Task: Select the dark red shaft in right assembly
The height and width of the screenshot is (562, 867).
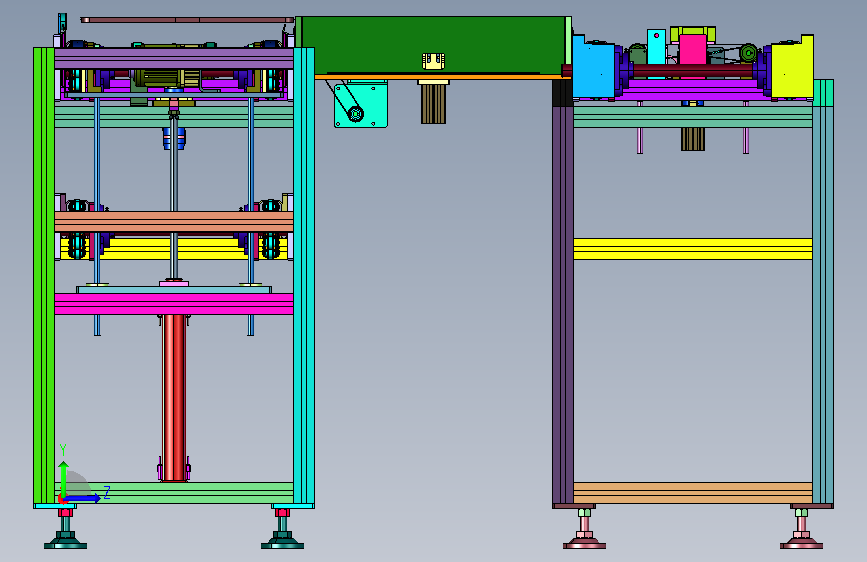Action: pos(691,71)
